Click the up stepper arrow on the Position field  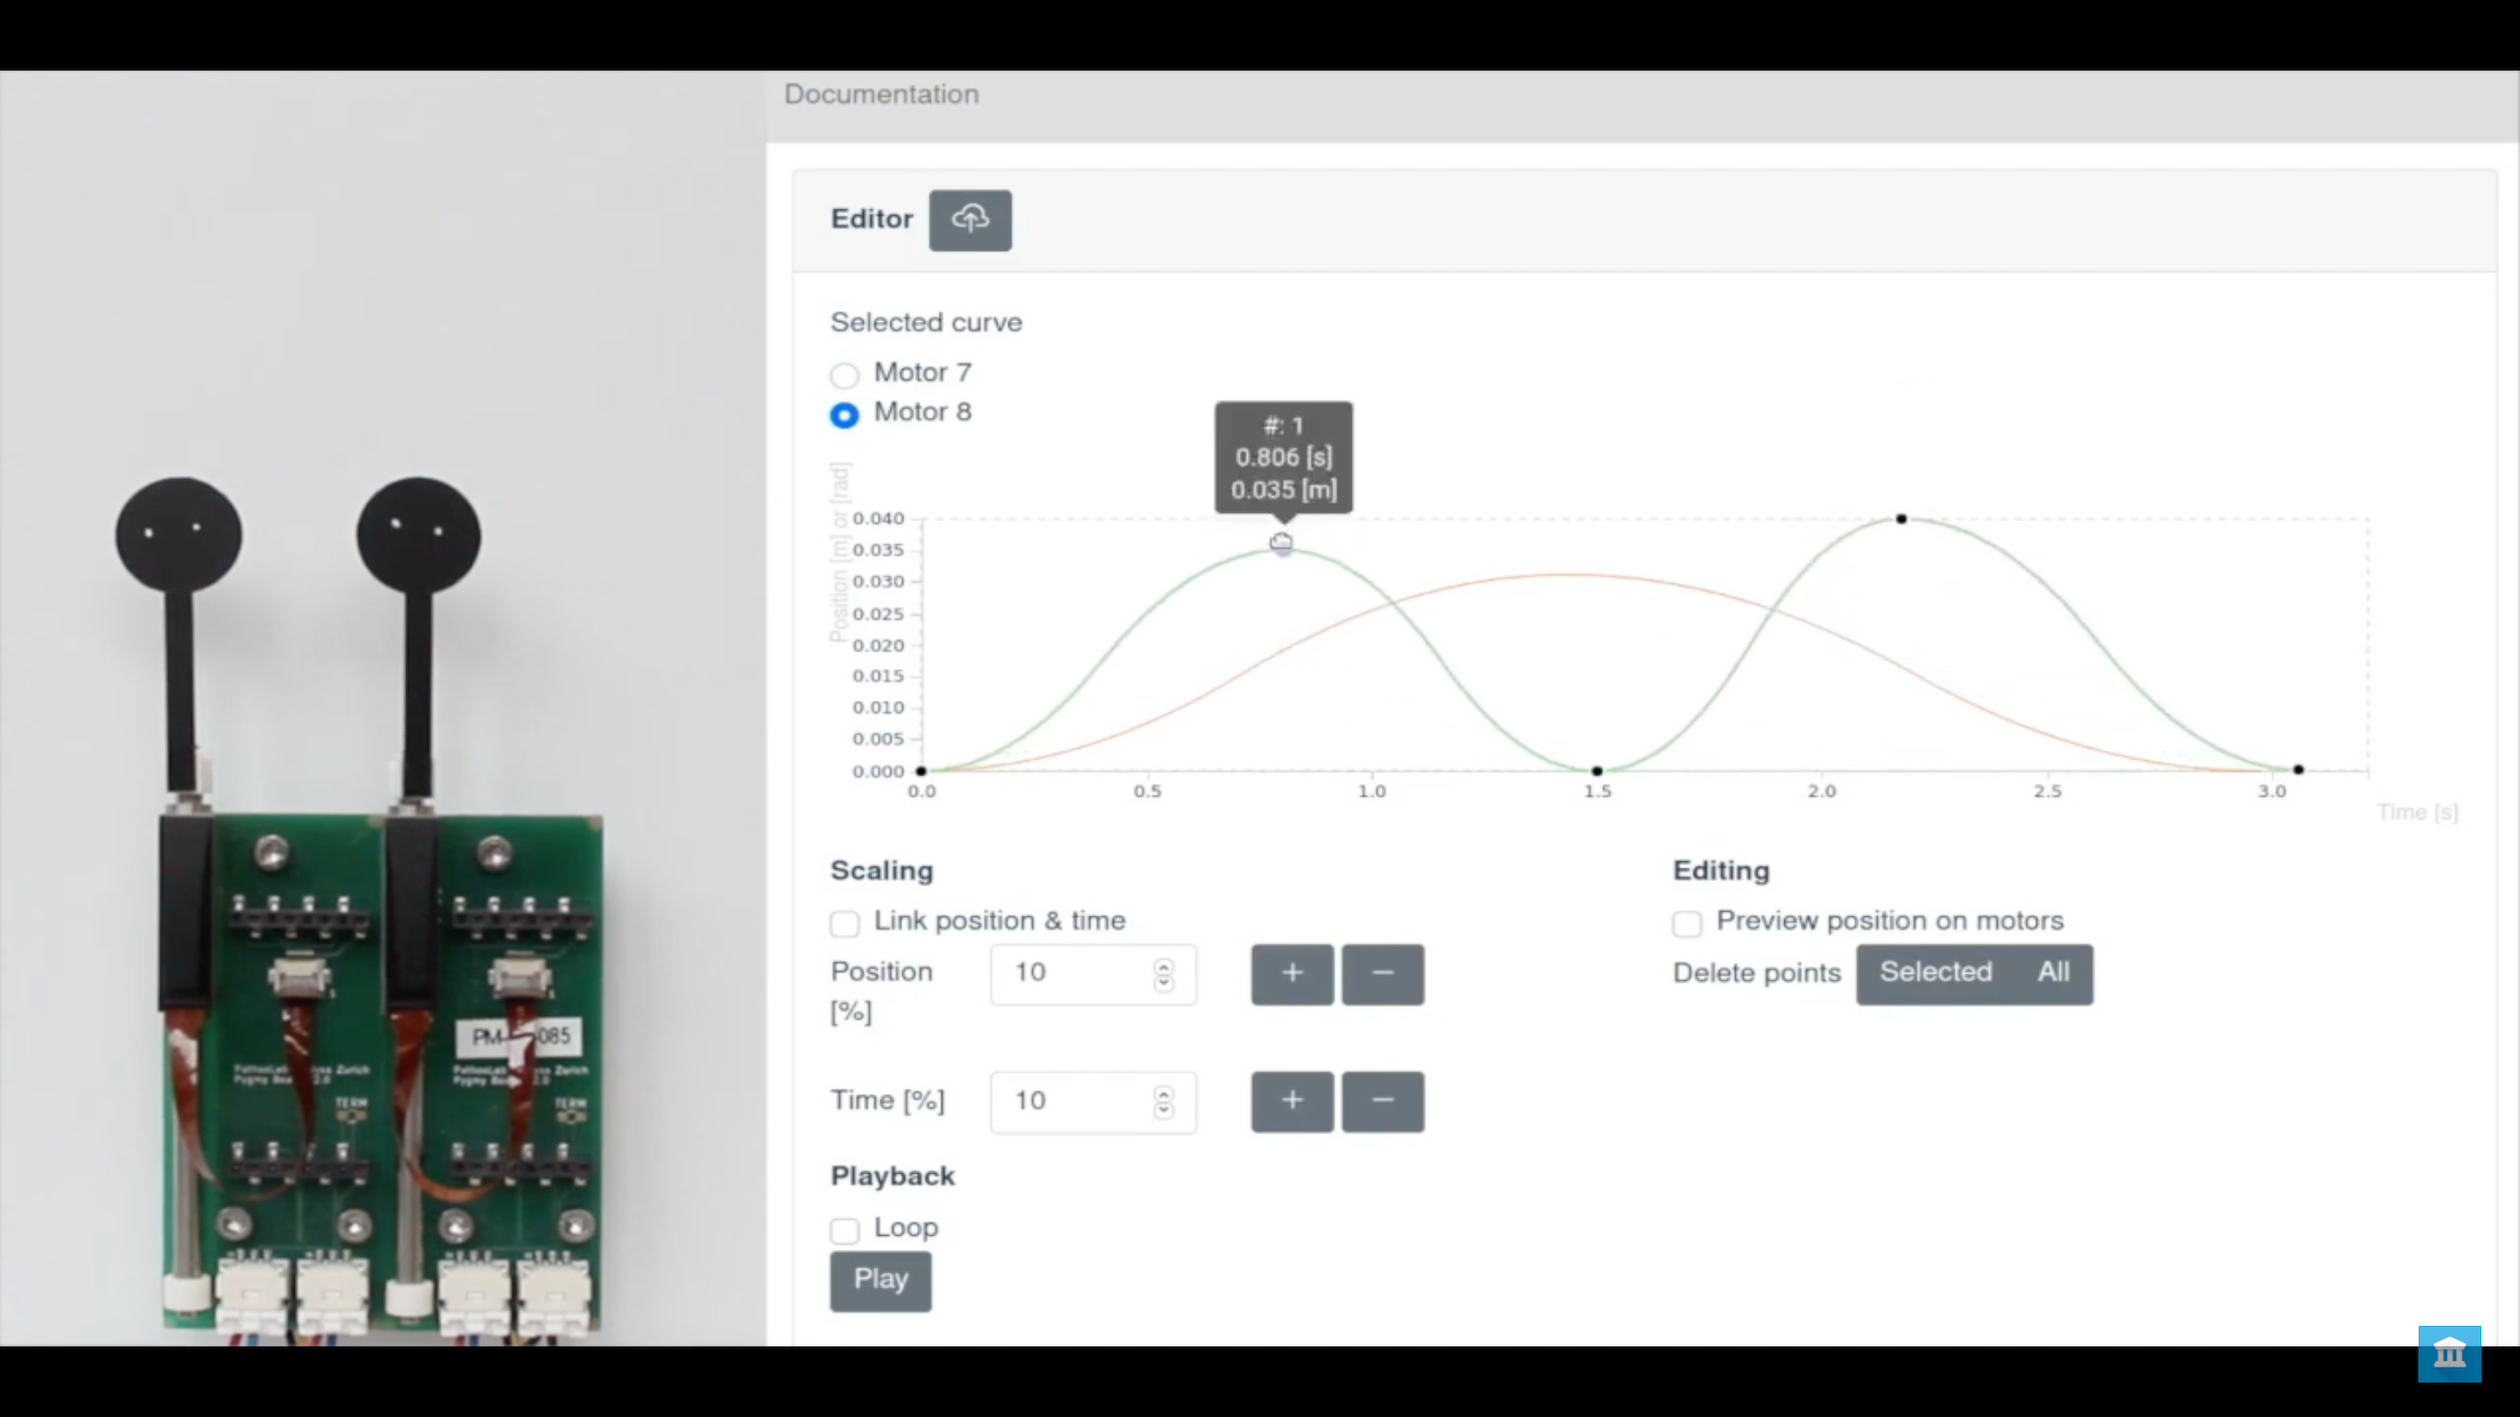point(1163,967)
